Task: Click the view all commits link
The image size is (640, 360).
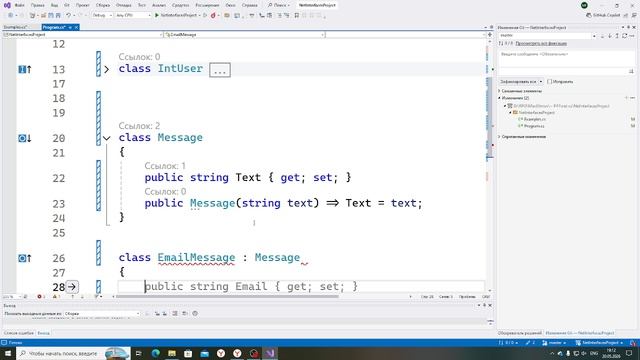Action: click(541, 43)
